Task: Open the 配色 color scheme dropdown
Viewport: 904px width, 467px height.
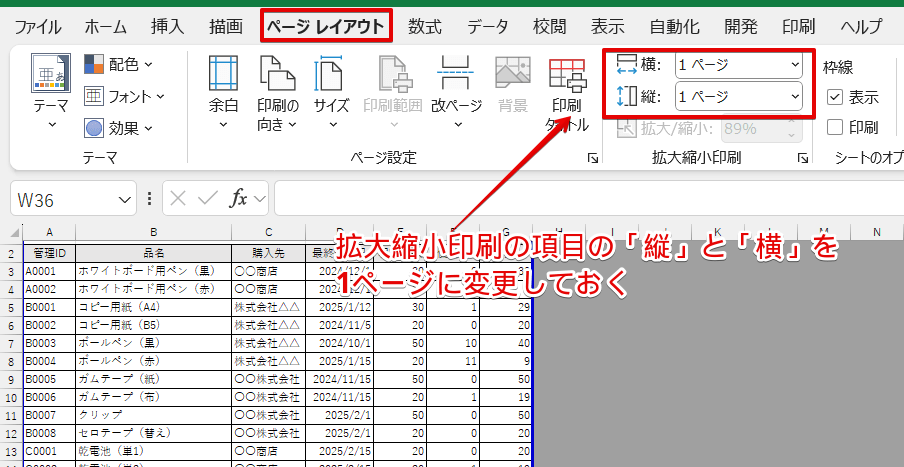Action: point(118,64)
